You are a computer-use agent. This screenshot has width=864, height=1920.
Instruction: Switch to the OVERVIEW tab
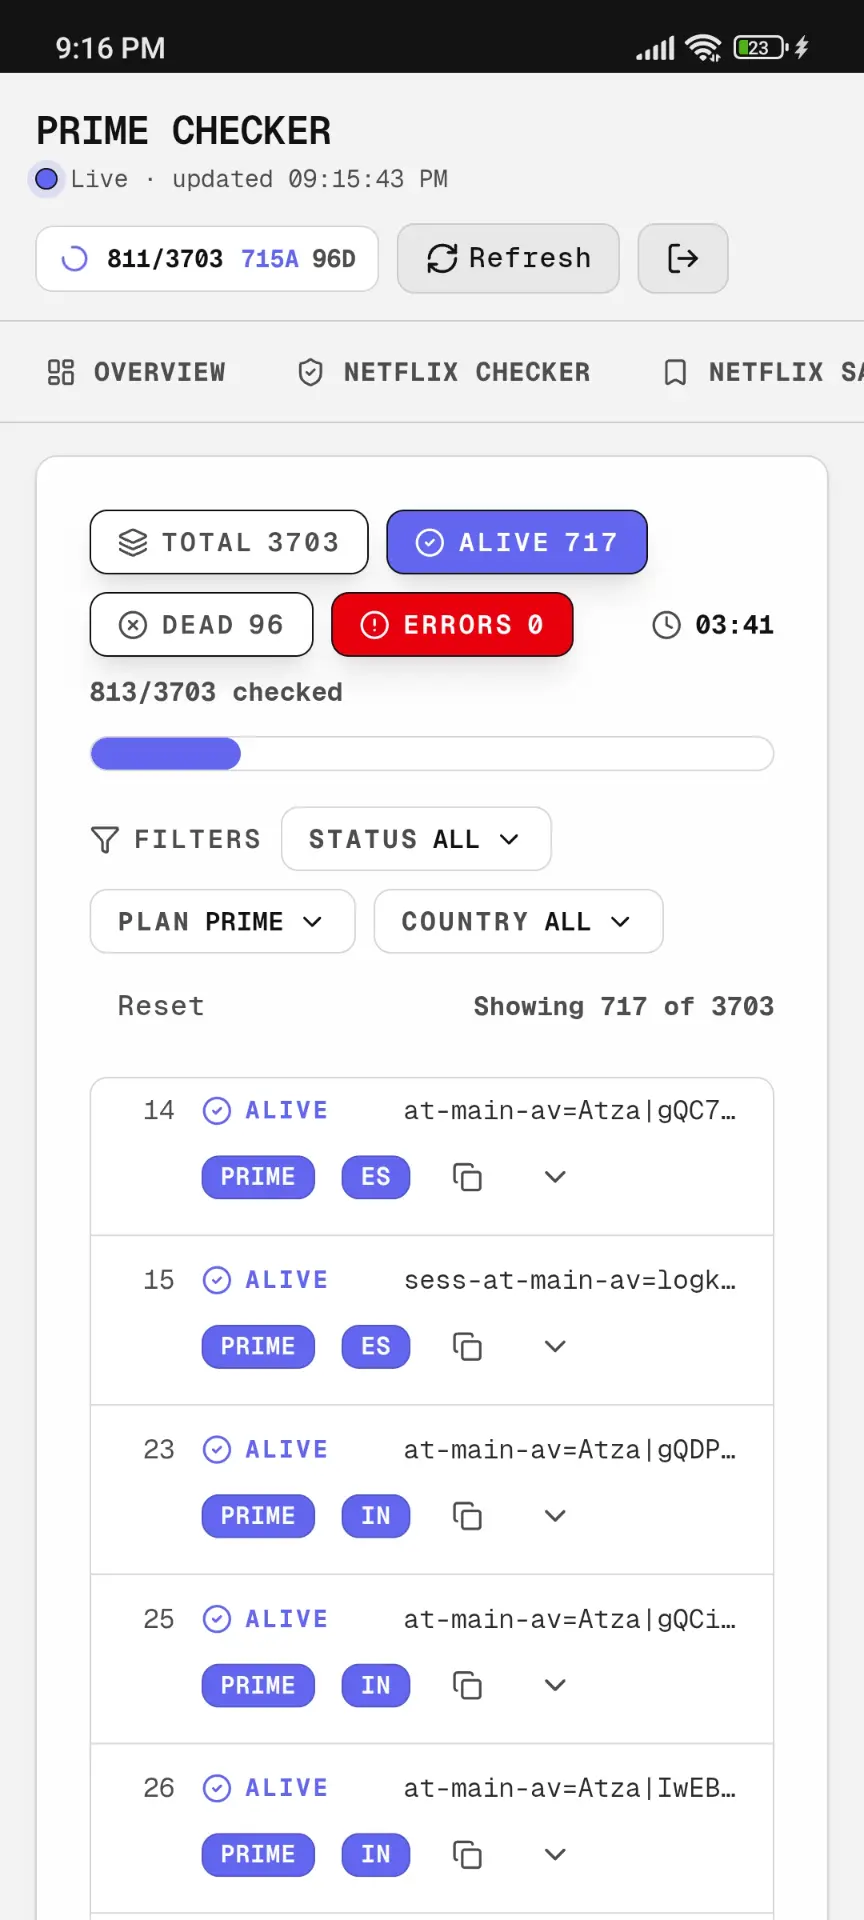coord(137,372)
